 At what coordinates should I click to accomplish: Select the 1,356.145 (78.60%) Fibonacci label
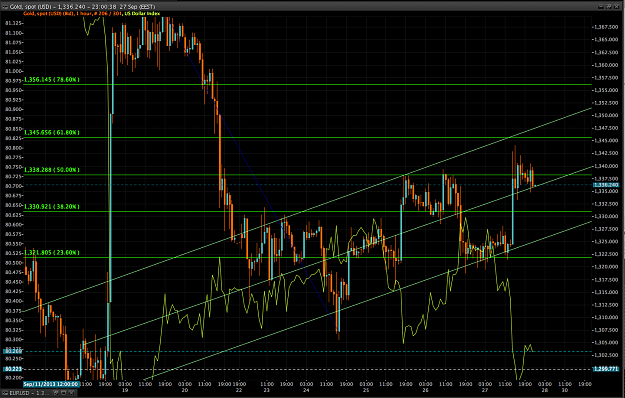tap(52, 80)
